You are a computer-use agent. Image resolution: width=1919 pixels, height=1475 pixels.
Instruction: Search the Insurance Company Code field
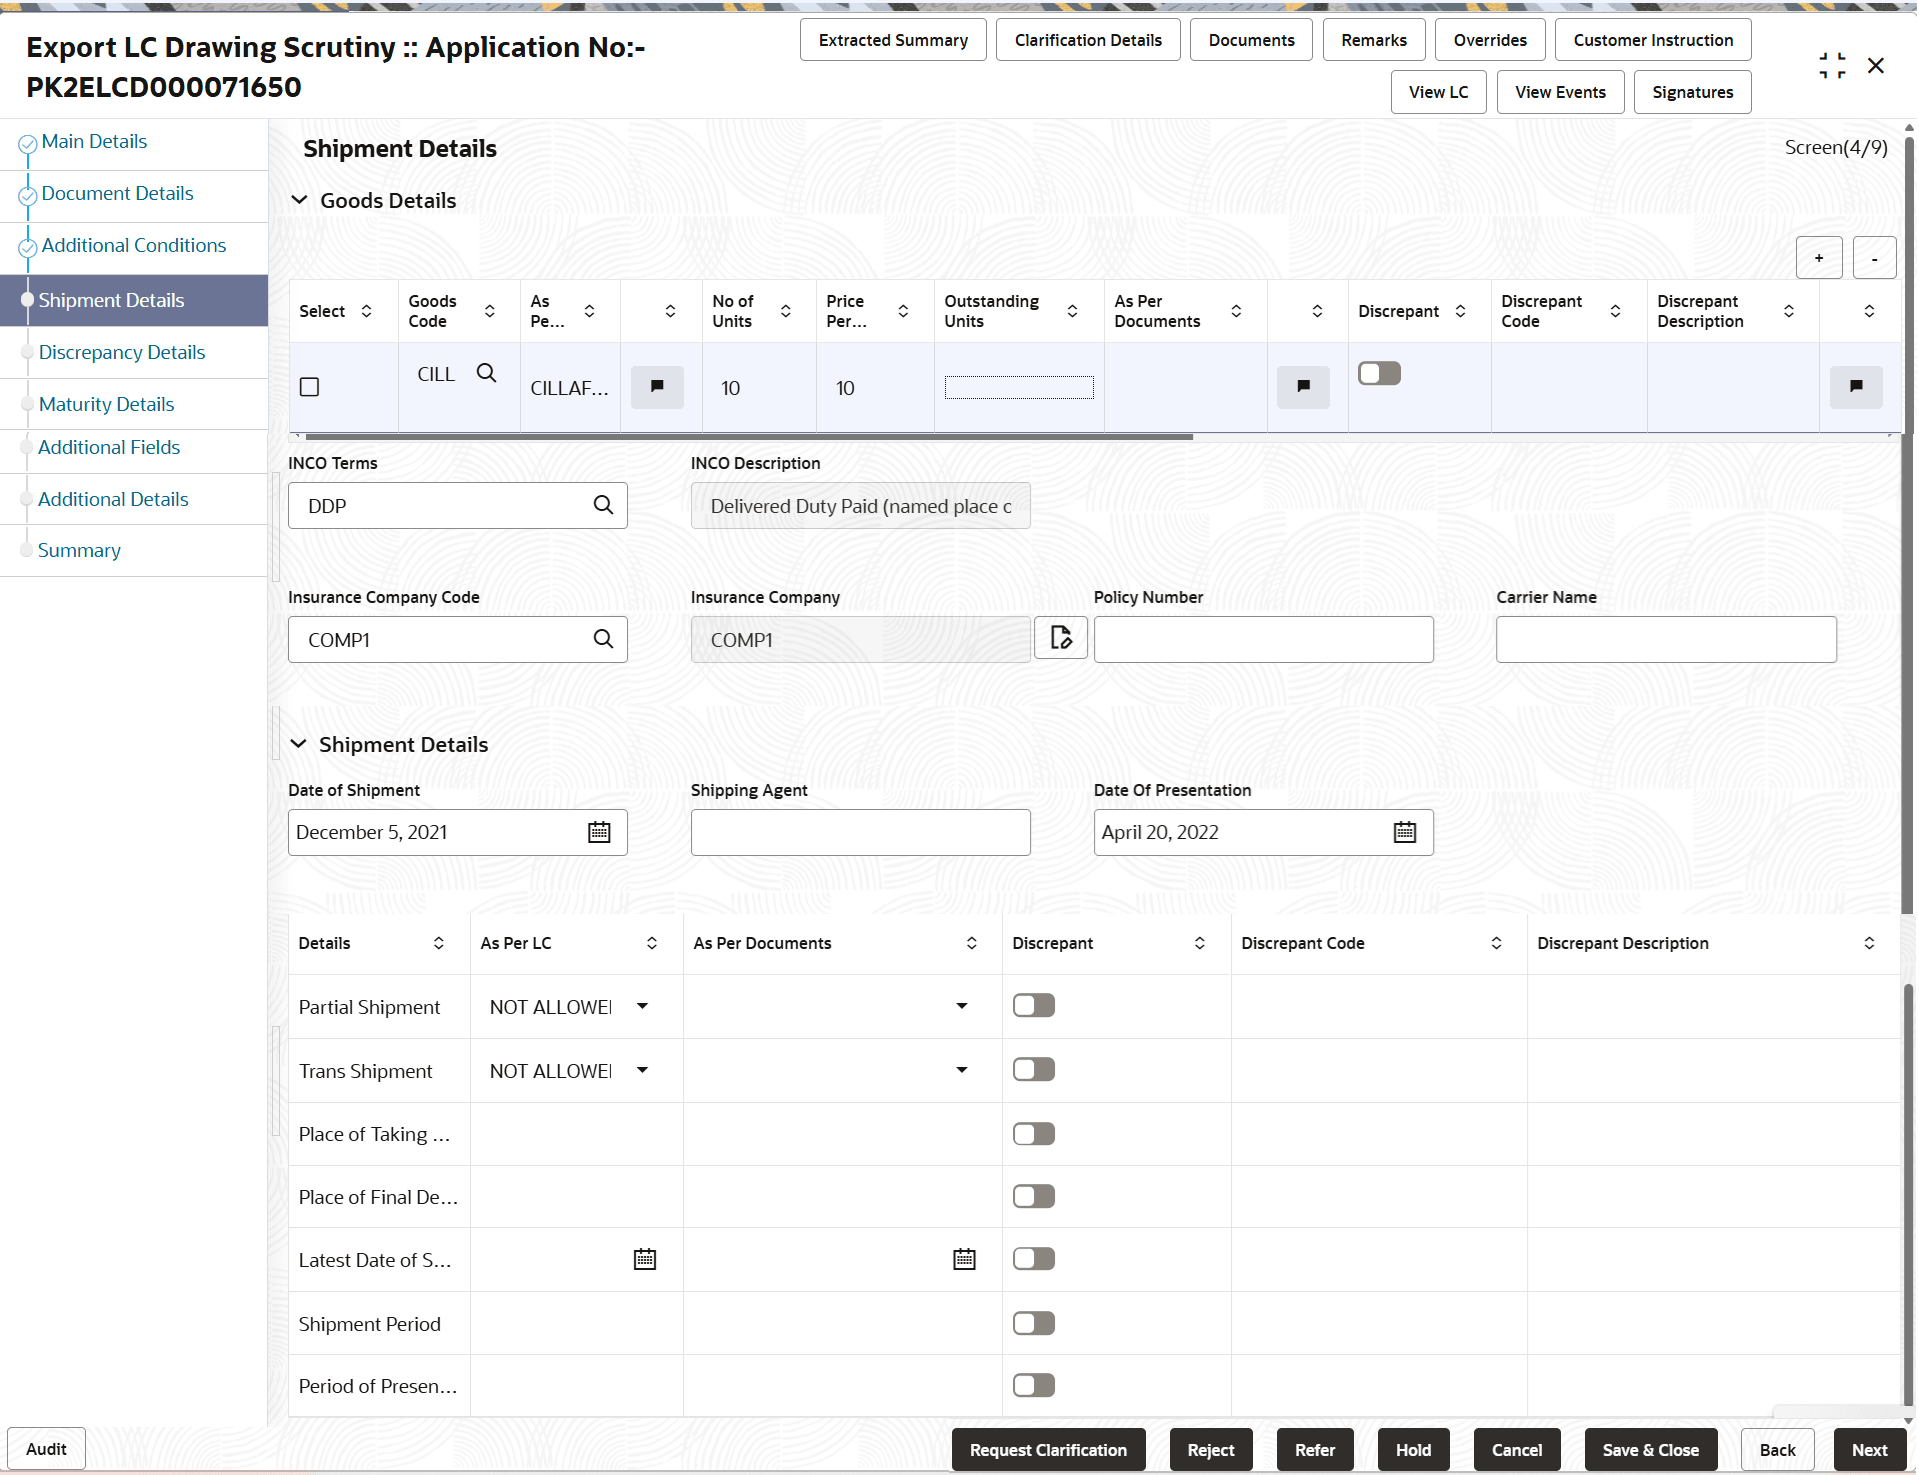[x=603, y=639]
